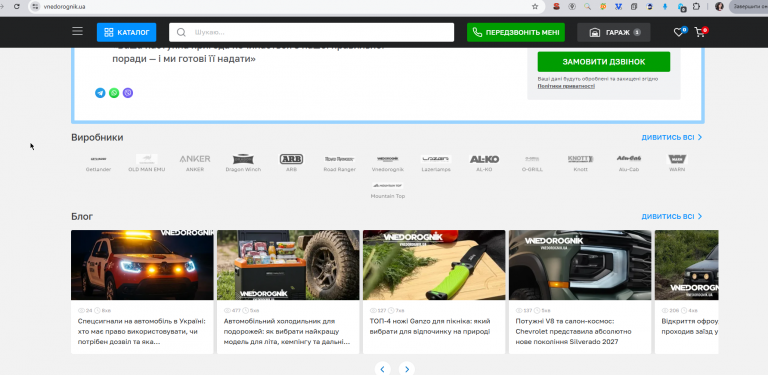Open the Гараж button
Screen dimensions: 768x375
[614, 32]
